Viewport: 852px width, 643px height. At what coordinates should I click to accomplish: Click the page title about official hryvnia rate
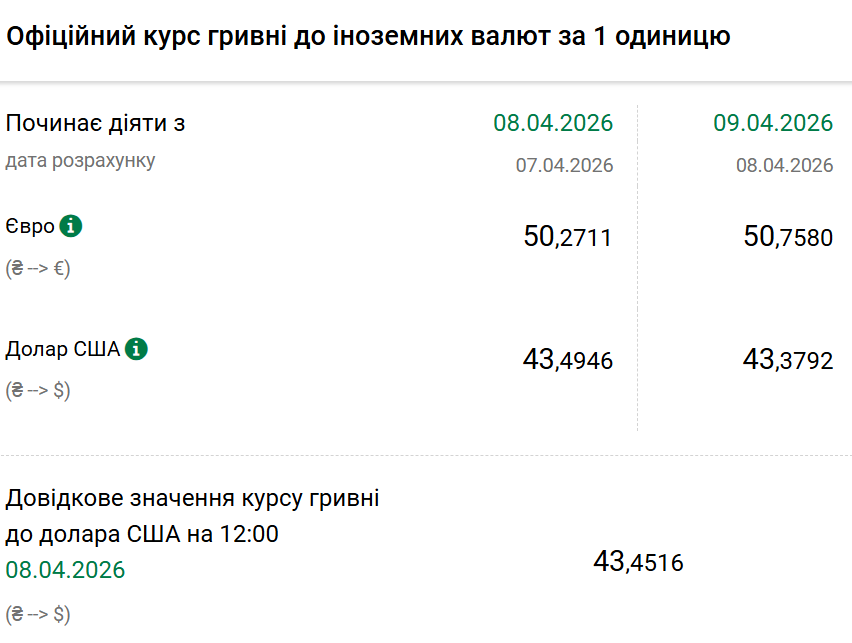tap(368, 37)
